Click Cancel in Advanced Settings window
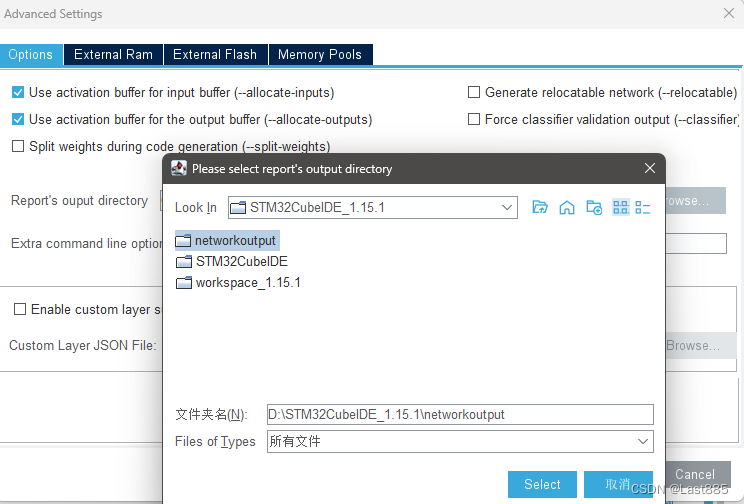Image resolution: width=744 pixels, height=504 pixels. (698, 475)
